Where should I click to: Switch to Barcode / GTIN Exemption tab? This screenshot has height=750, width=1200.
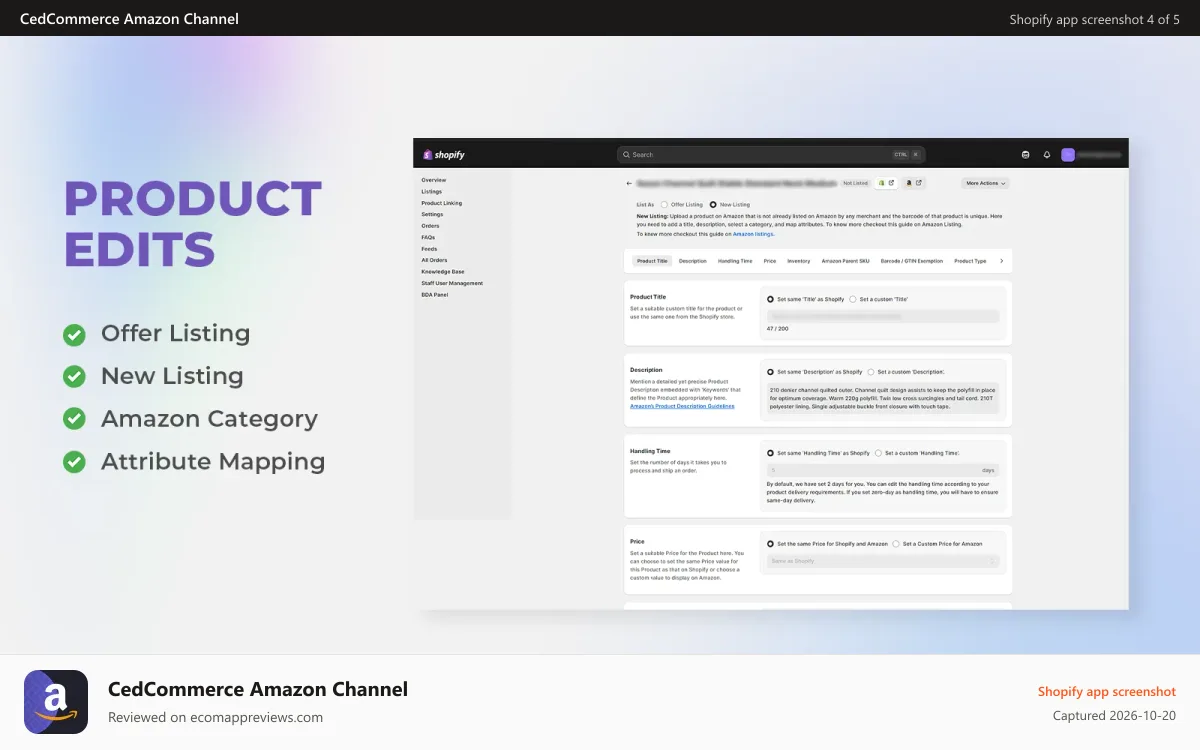[911, 261]
